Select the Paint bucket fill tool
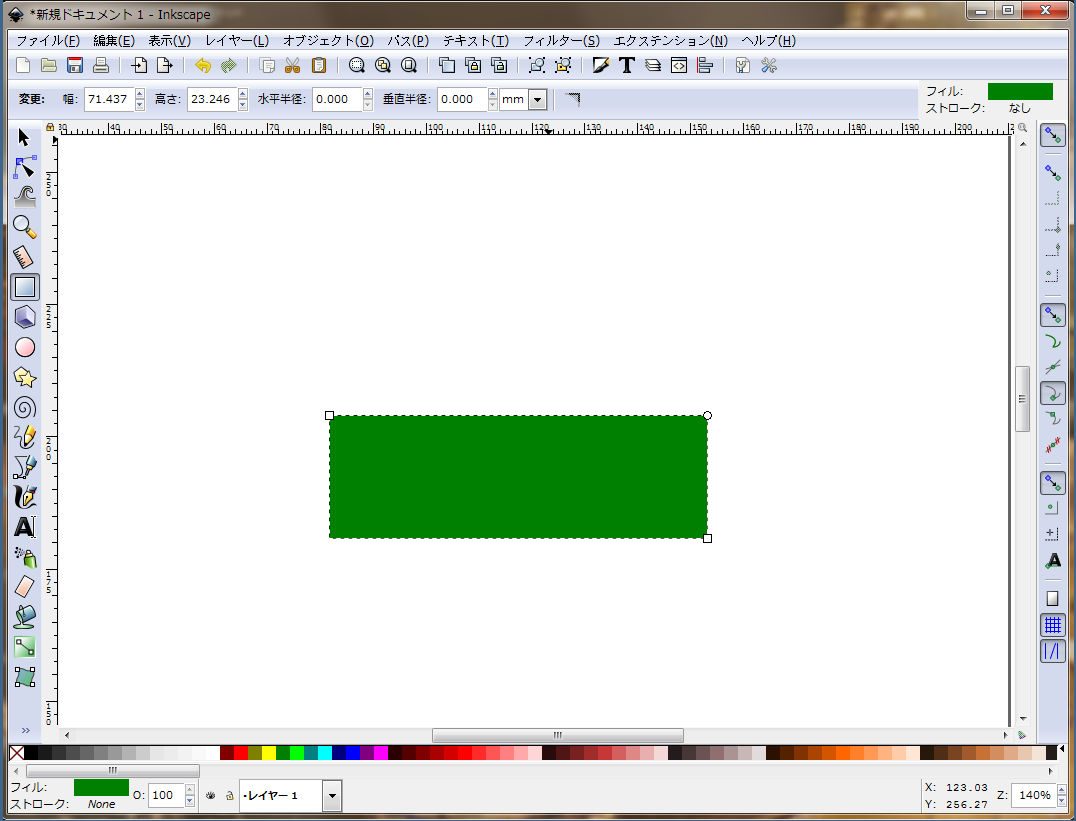The image size is (1076, 821). point(25,617)
